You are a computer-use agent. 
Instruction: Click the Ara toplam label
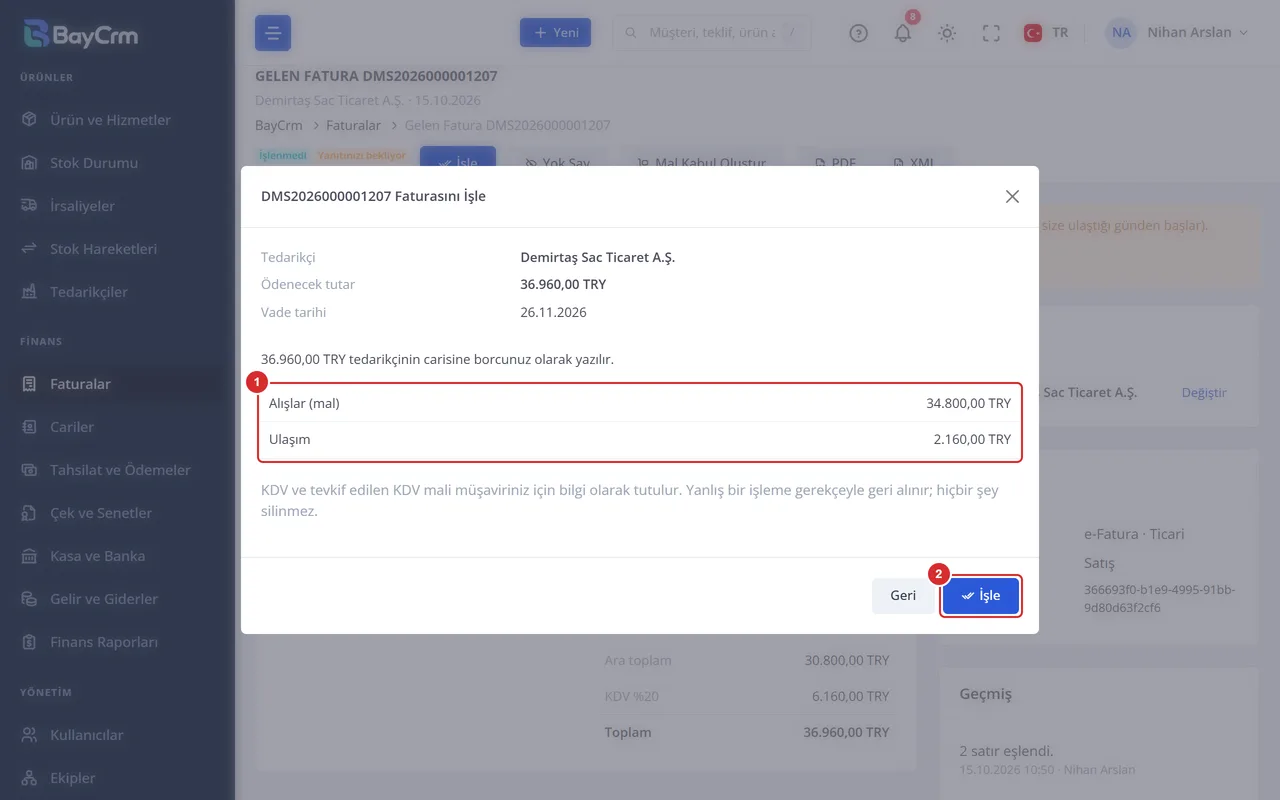tap(638, 660)
